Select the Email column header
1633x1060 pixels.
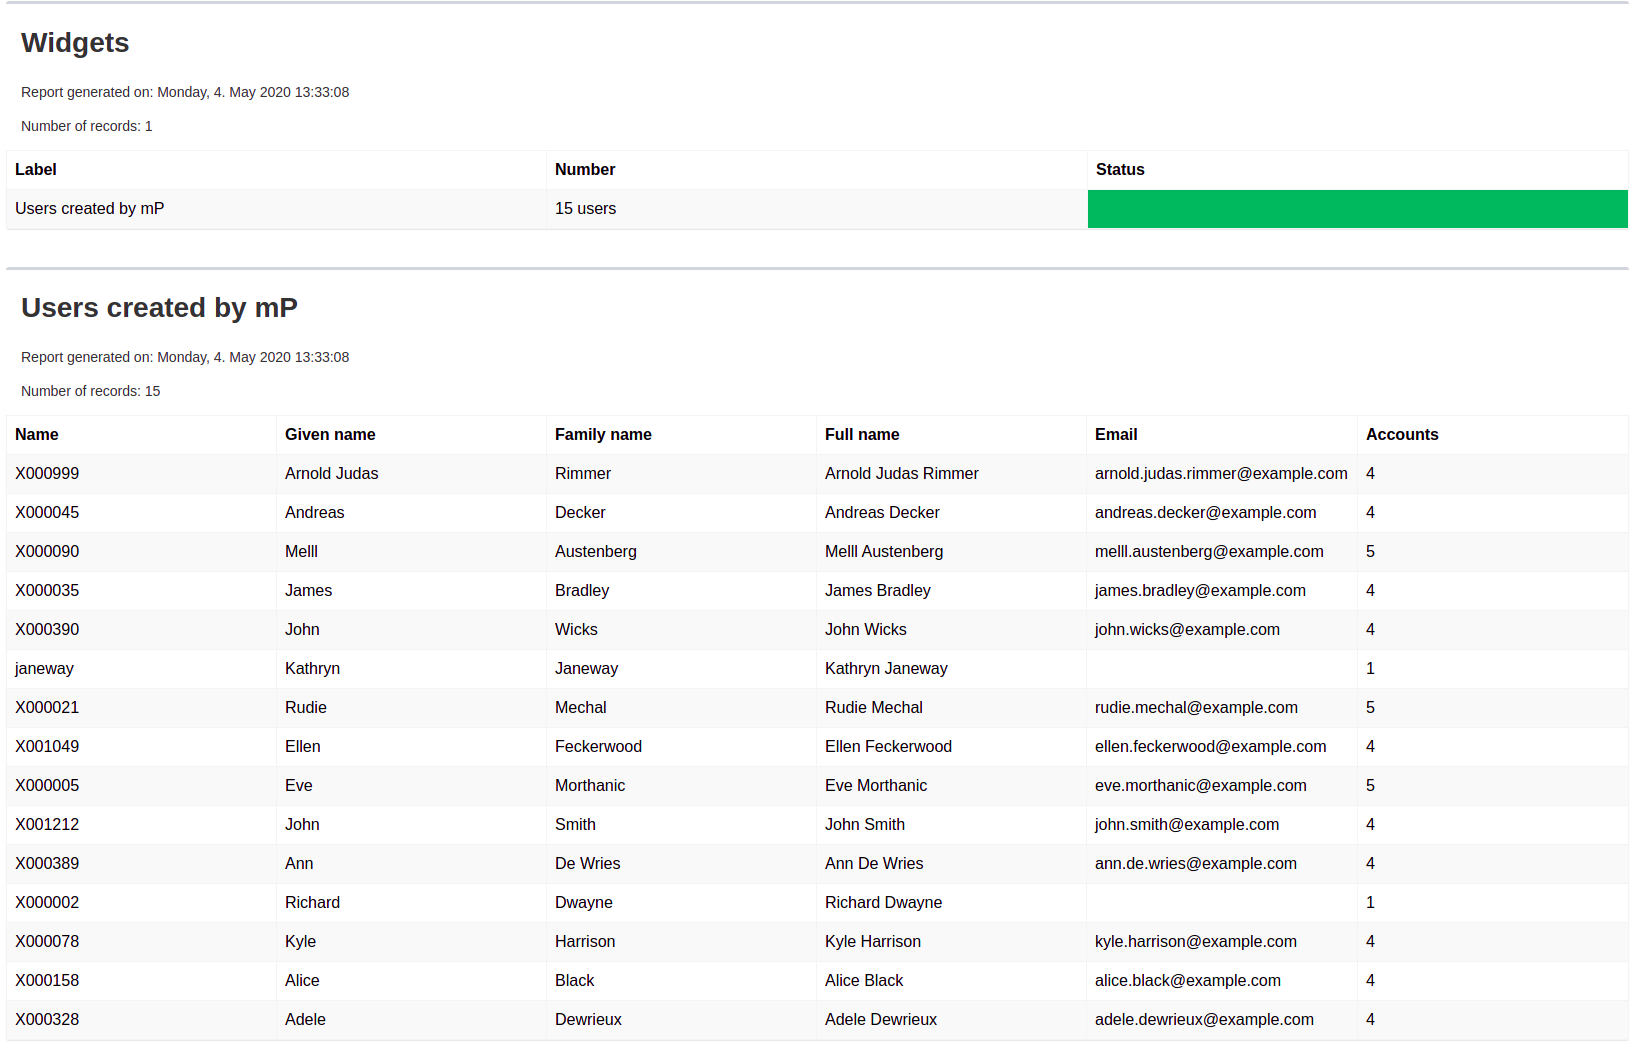[x=1116, y=435]
